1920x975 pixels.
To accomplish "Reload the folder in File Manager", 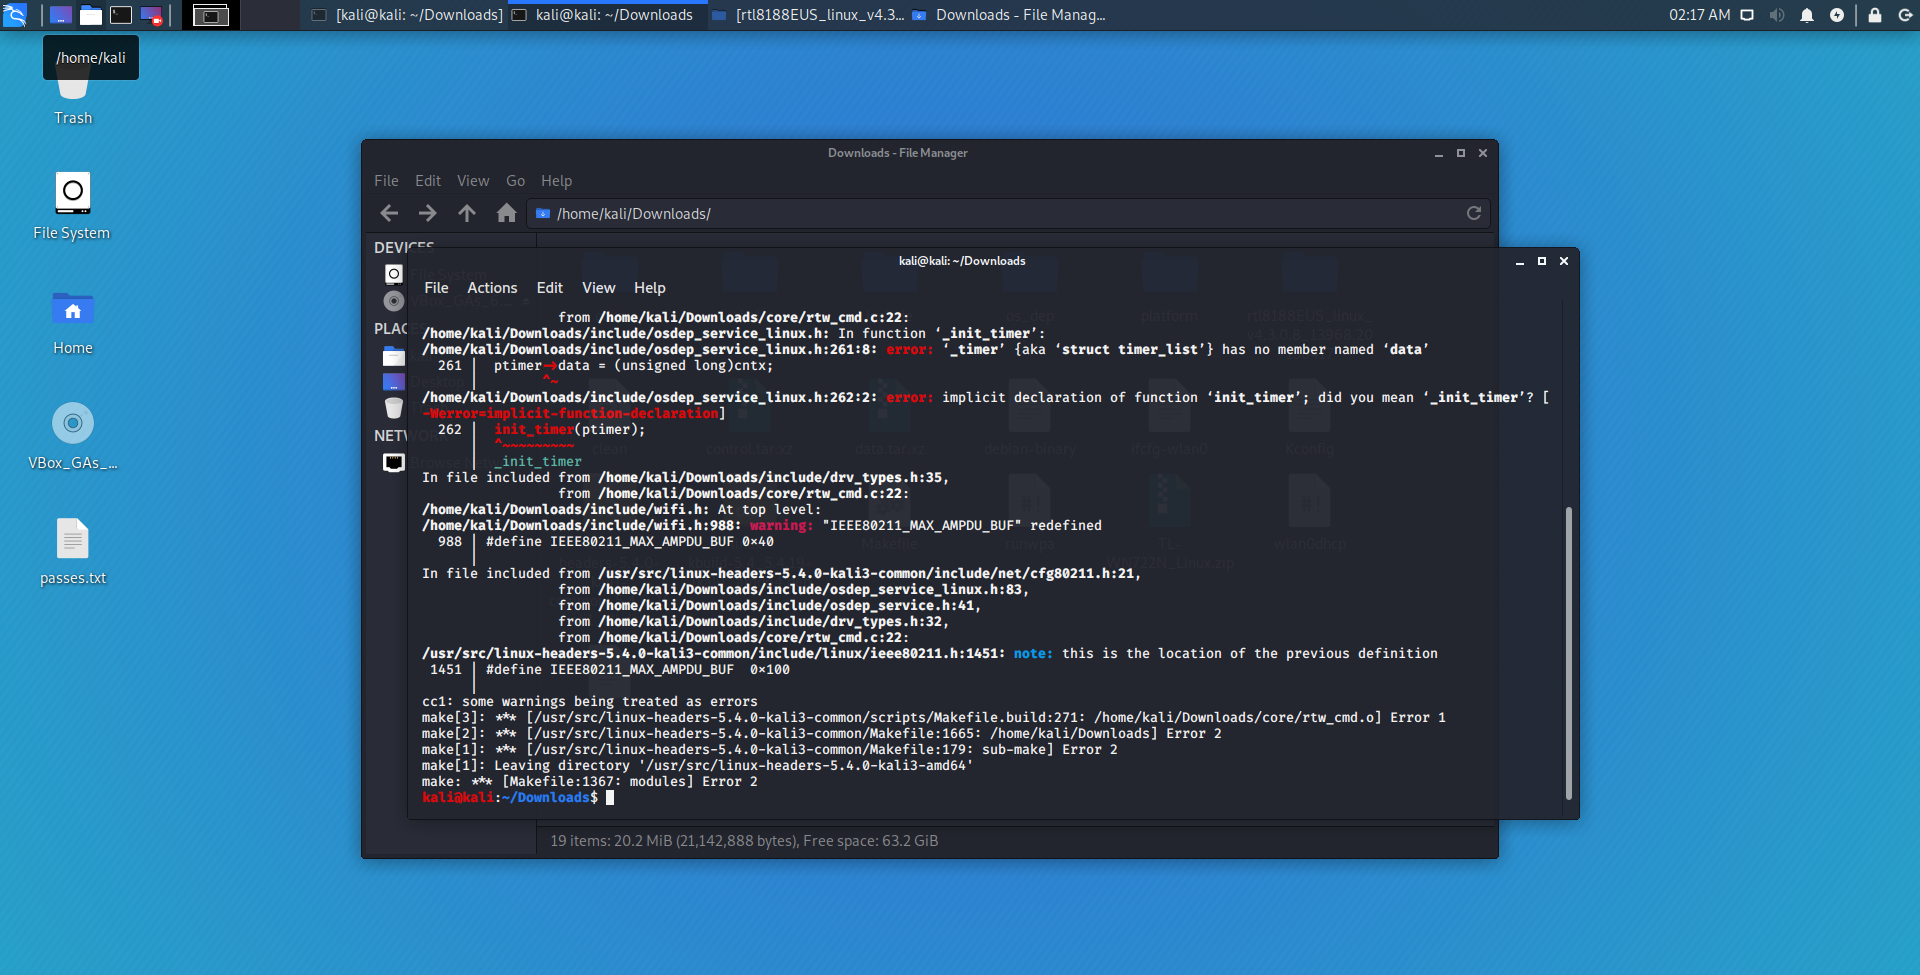I will [x=1473, y=213].
